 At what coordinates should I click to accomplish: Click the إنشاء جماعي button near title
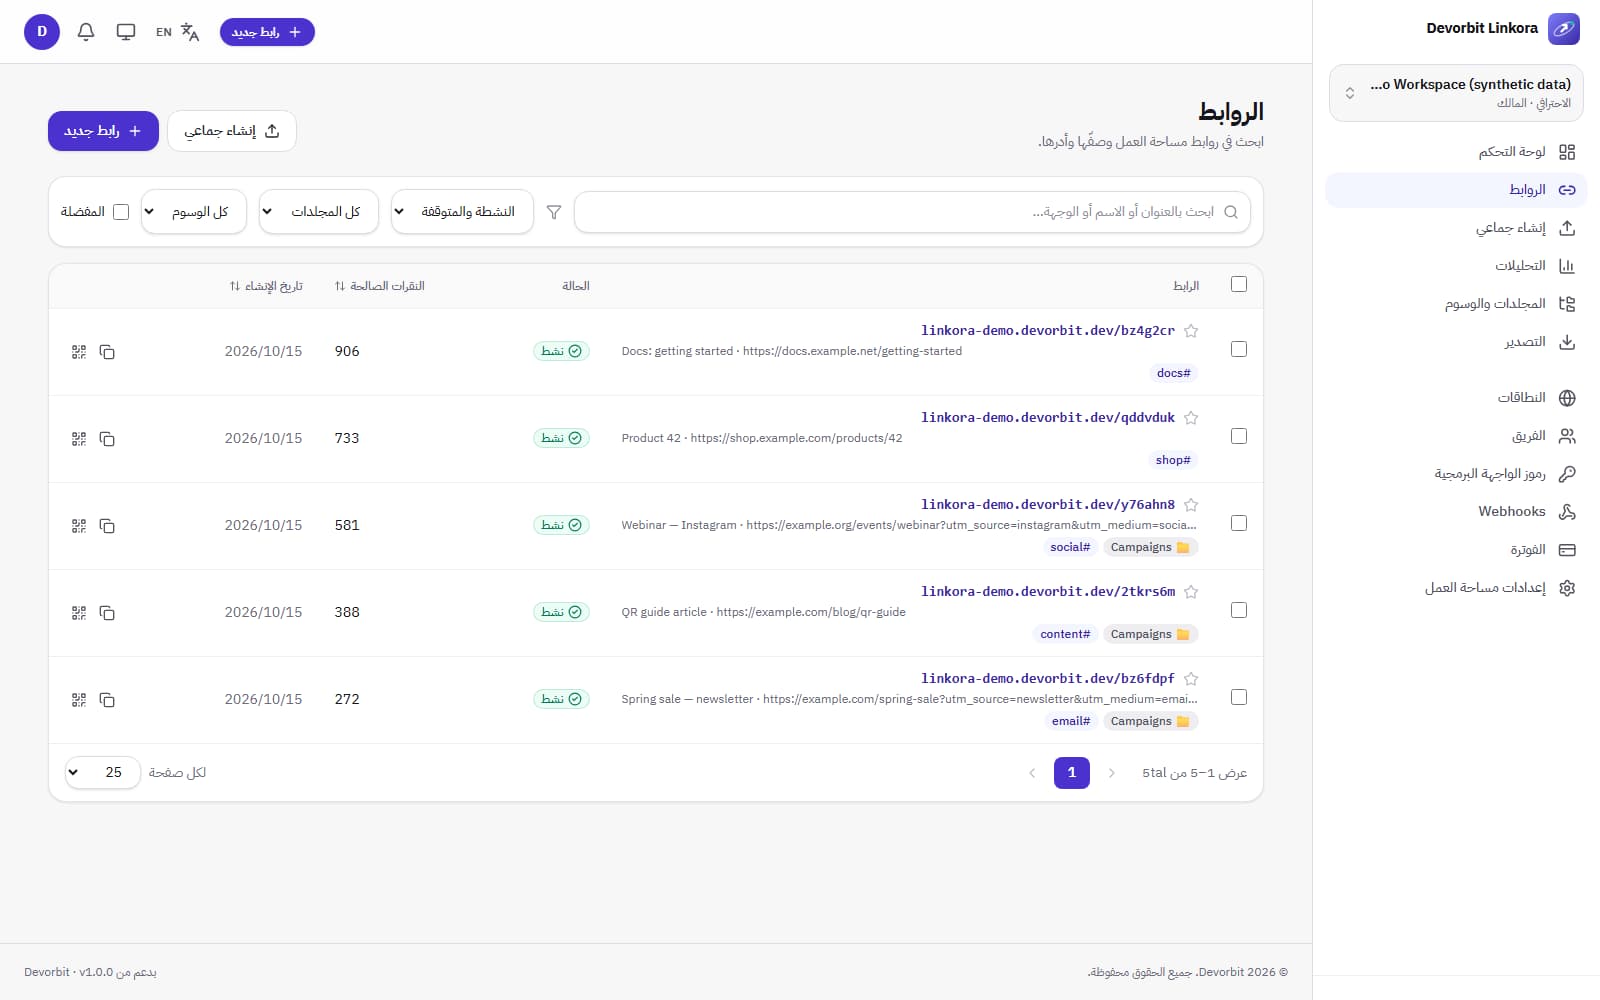(x=232, y=131)
